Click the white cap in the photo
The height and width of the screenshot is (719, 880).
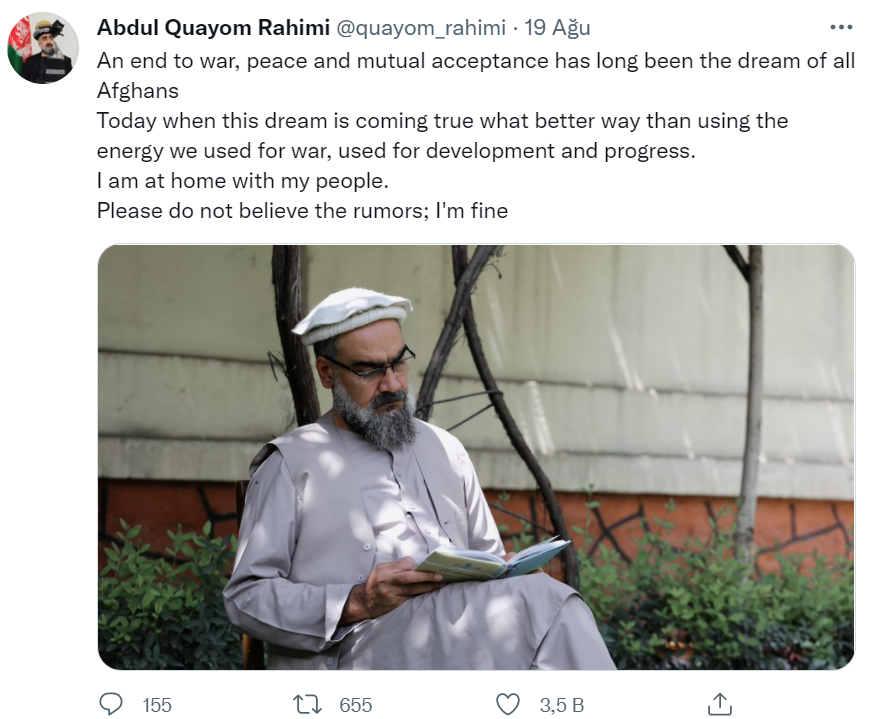(x=352, y=314)
